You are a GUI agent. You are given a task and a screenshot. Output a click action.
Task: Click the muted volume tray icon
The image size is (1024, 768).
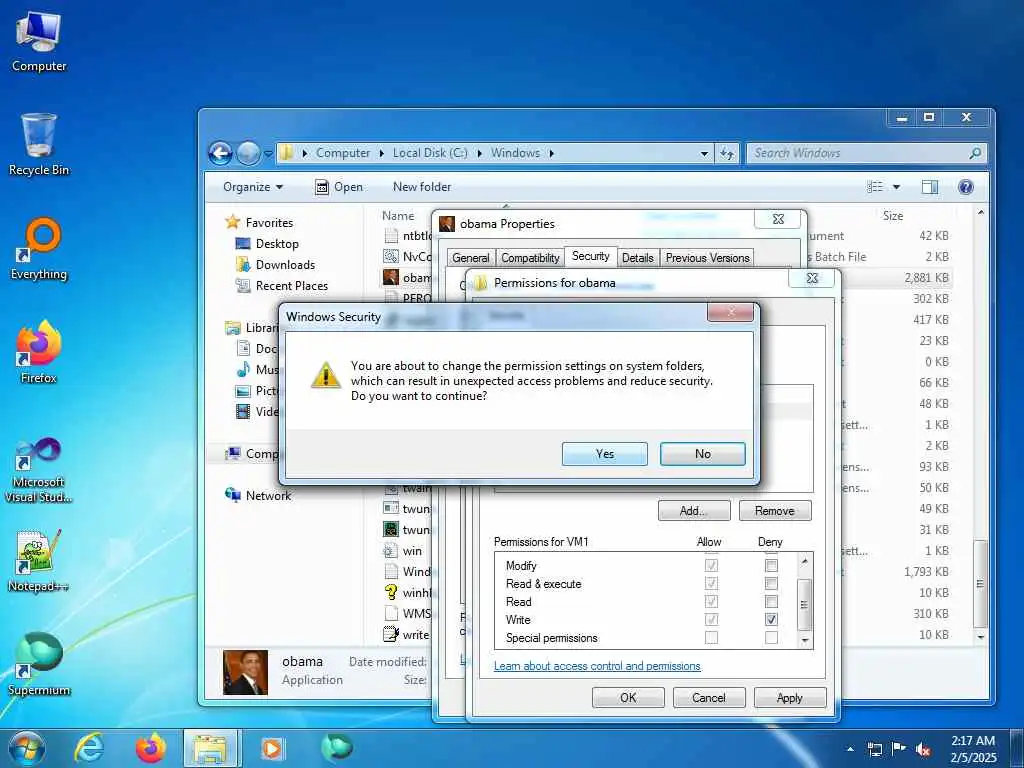pos(923,750)
